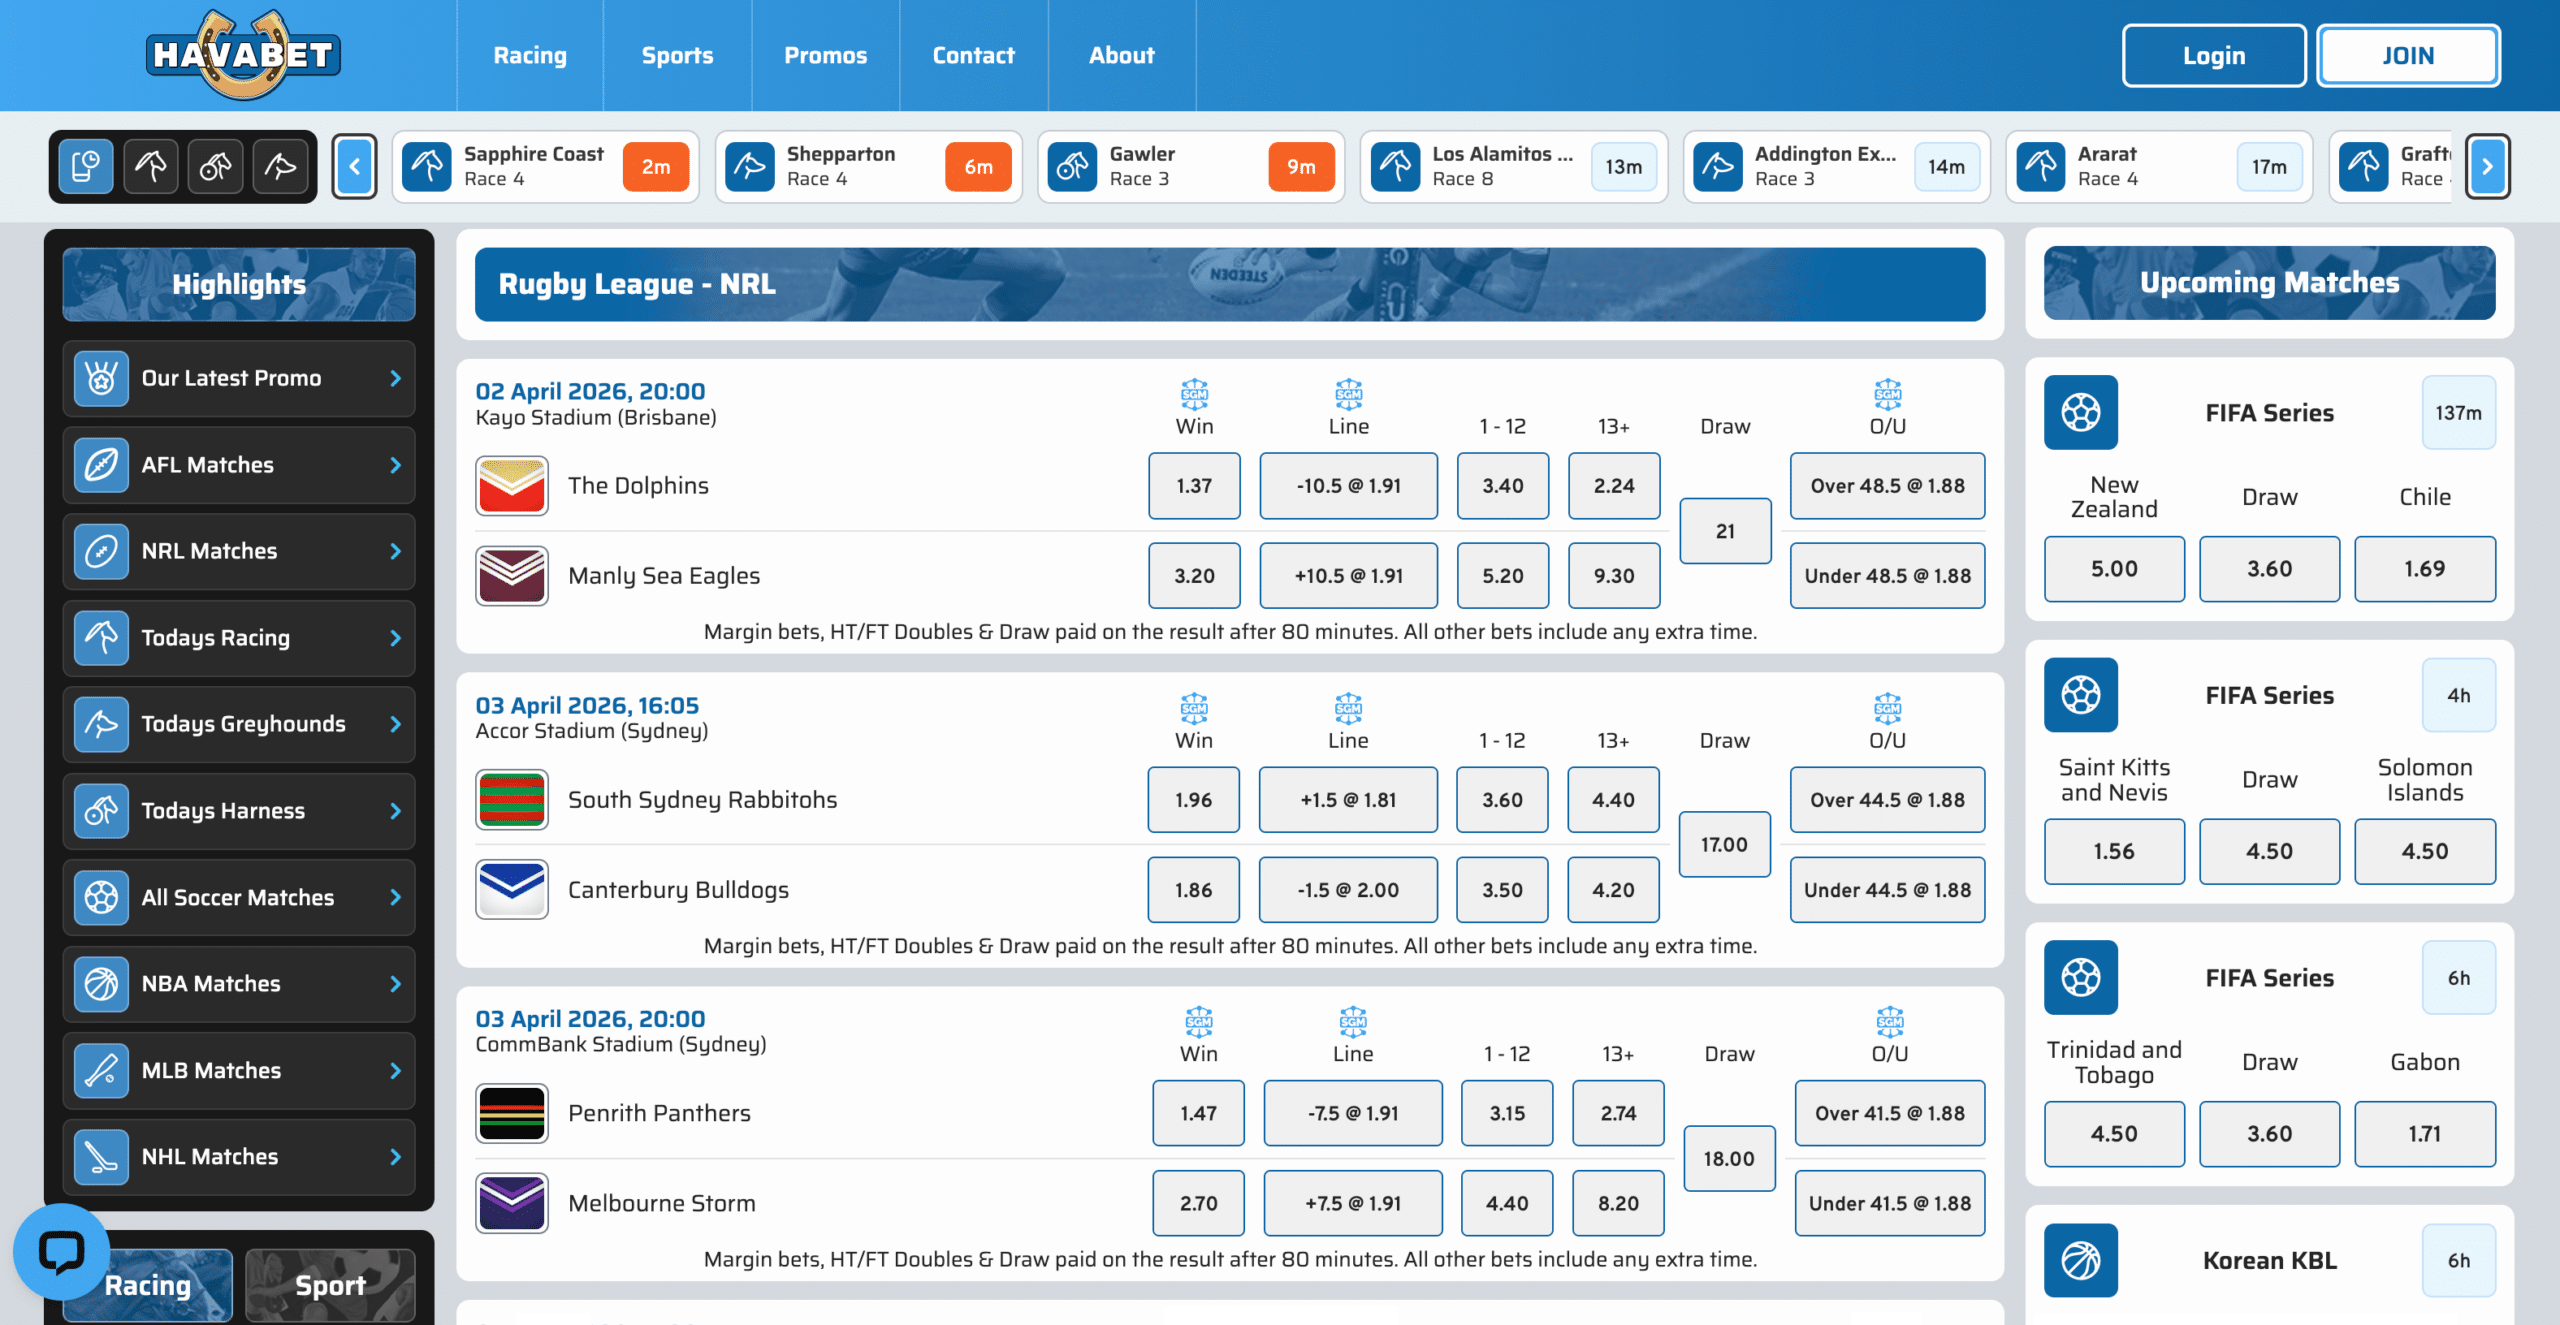Toggle the horse racing filter icon
This screenshot has width=2560, height=1325.
point(151,166)
